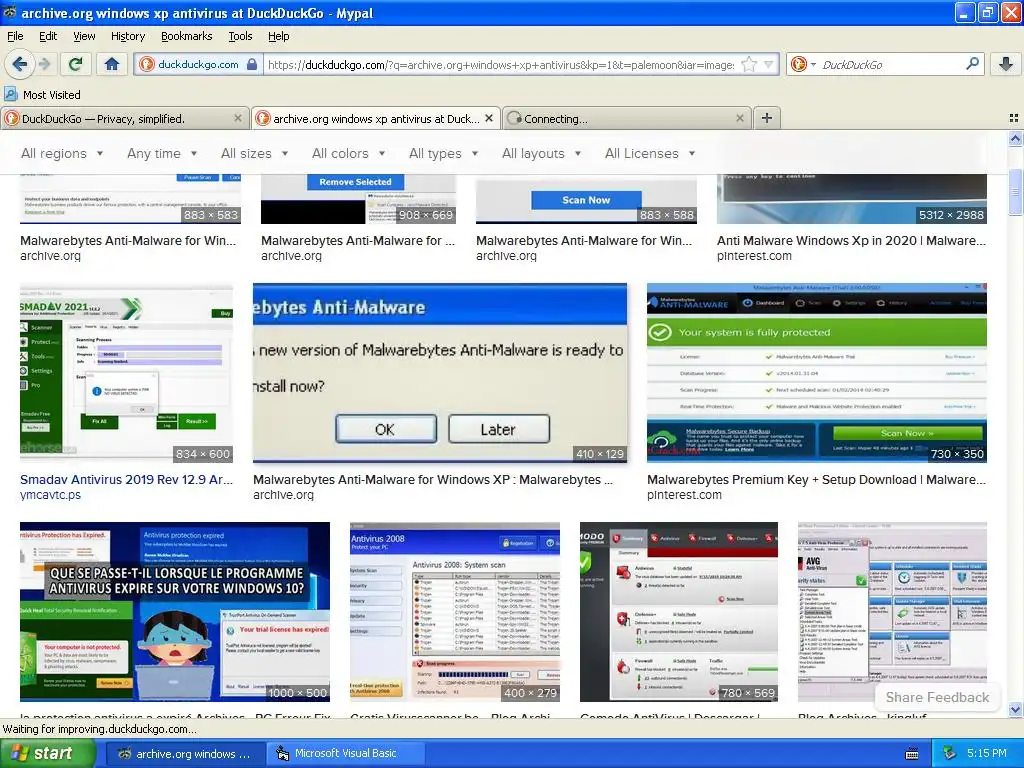1024x768 pixels.
Task: Switch to DuckDuckGo — Privacy, simplified tab
Action: point(124,118)
